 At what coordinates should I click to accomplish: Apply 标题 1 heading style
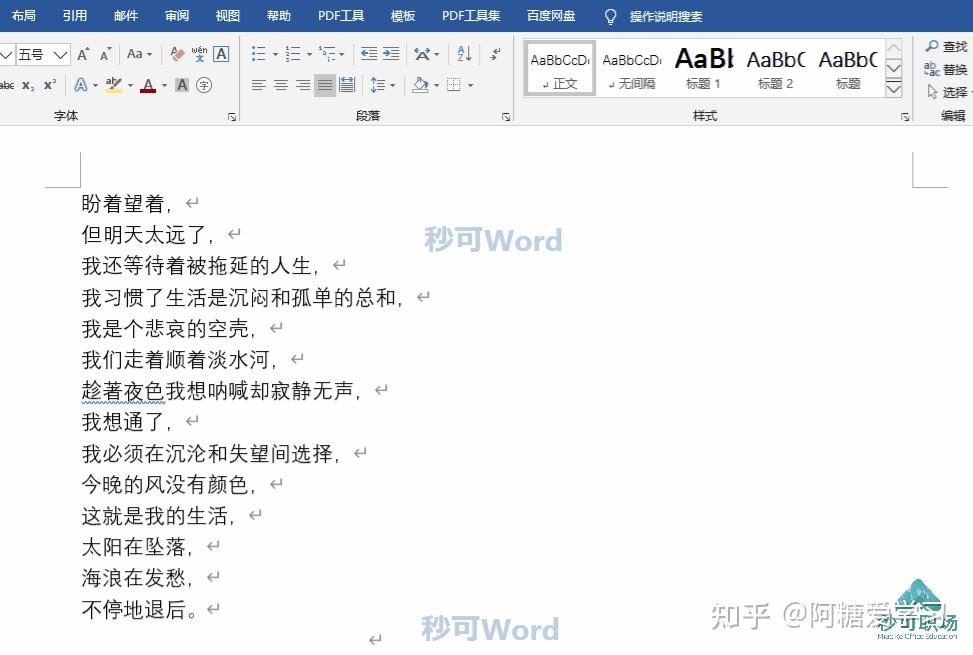pyautogui.click(x=703, y=68)
